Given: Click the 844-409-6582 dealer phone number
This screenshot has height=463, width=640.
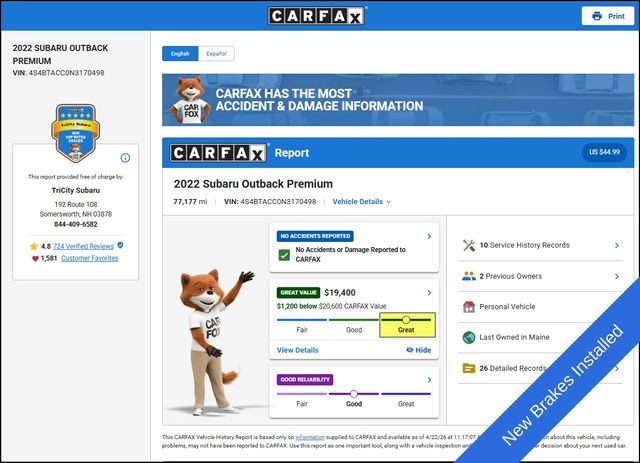Looking at the screenshot, I should tap(76, 224).
